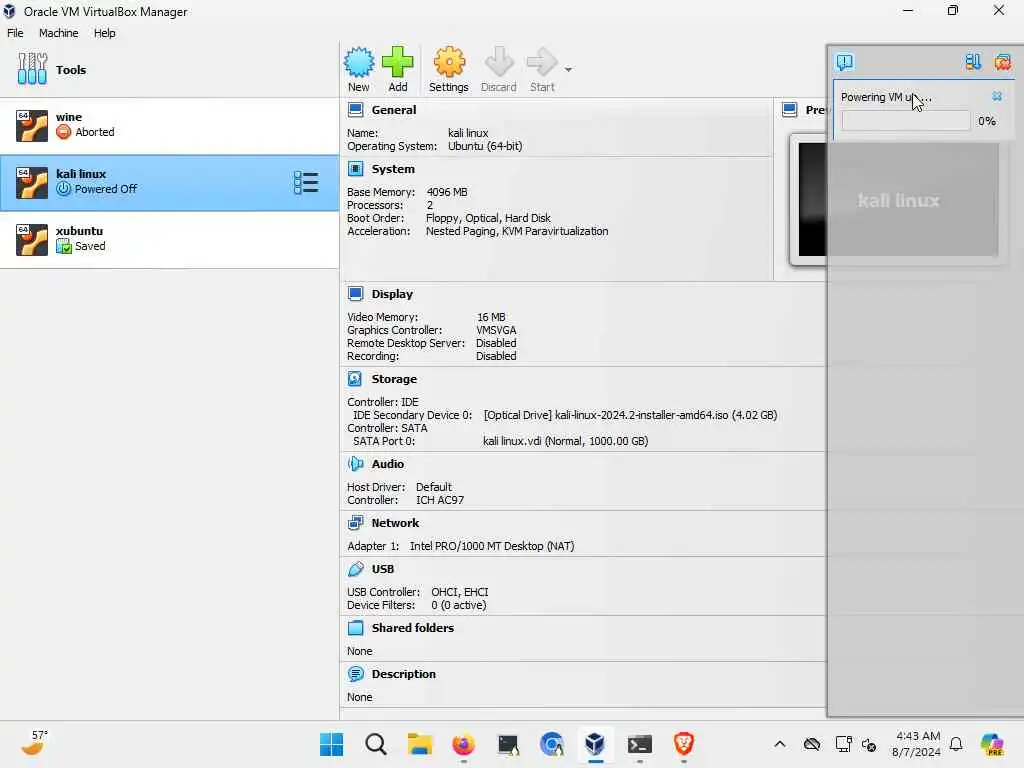This screenshot has height=768, width=1024.
Task: Click the Intel PRO/1000 MT Desktop (NAT) adapter
Action: [x=492, y=546]
